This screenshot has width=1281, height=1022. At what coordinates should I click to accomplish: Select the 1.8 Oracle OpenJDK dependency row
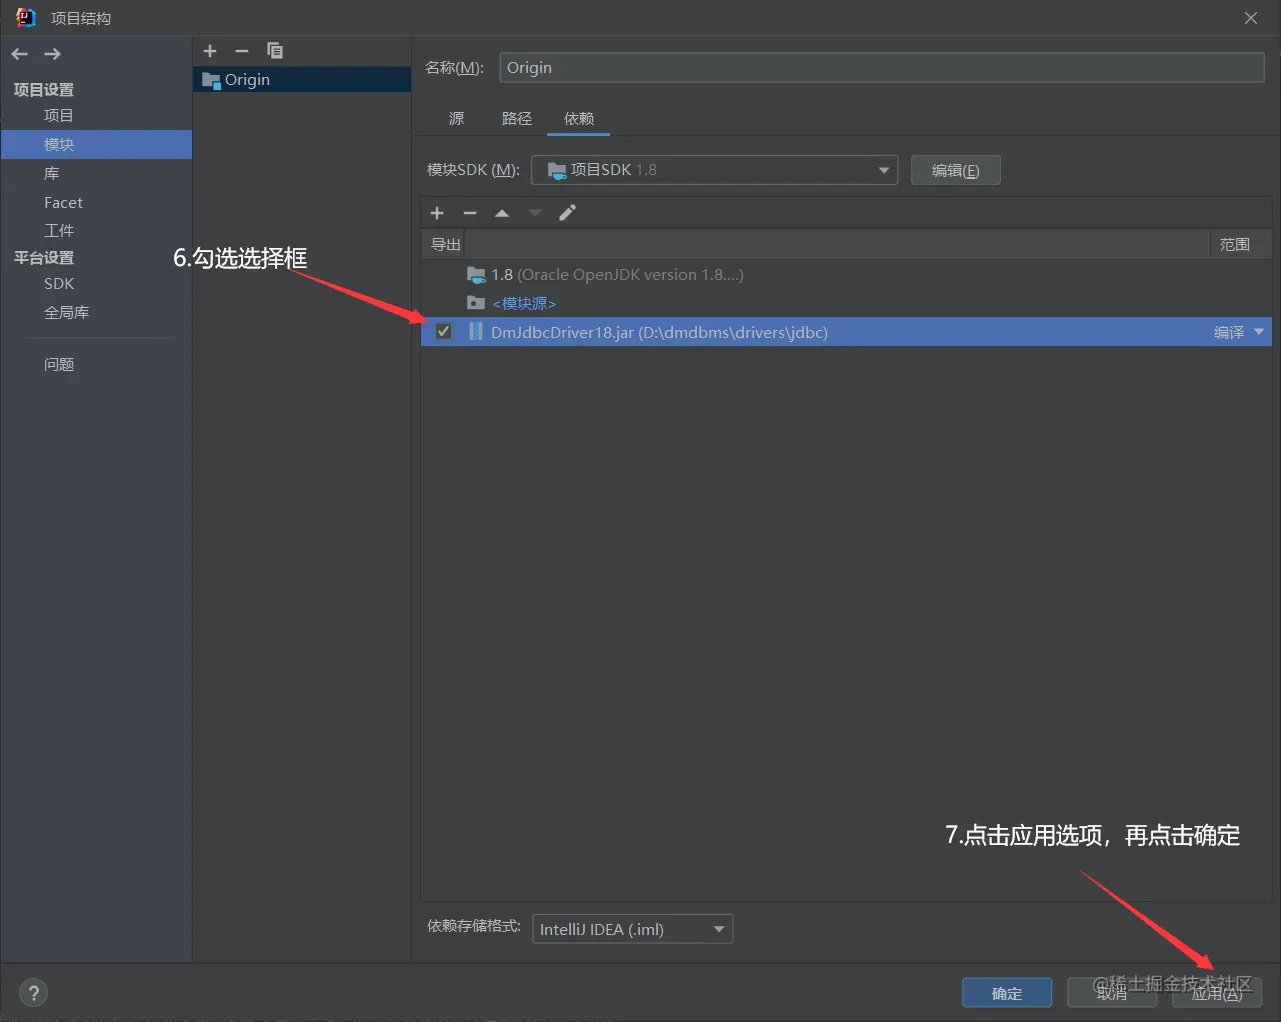[x=846, y=275]
